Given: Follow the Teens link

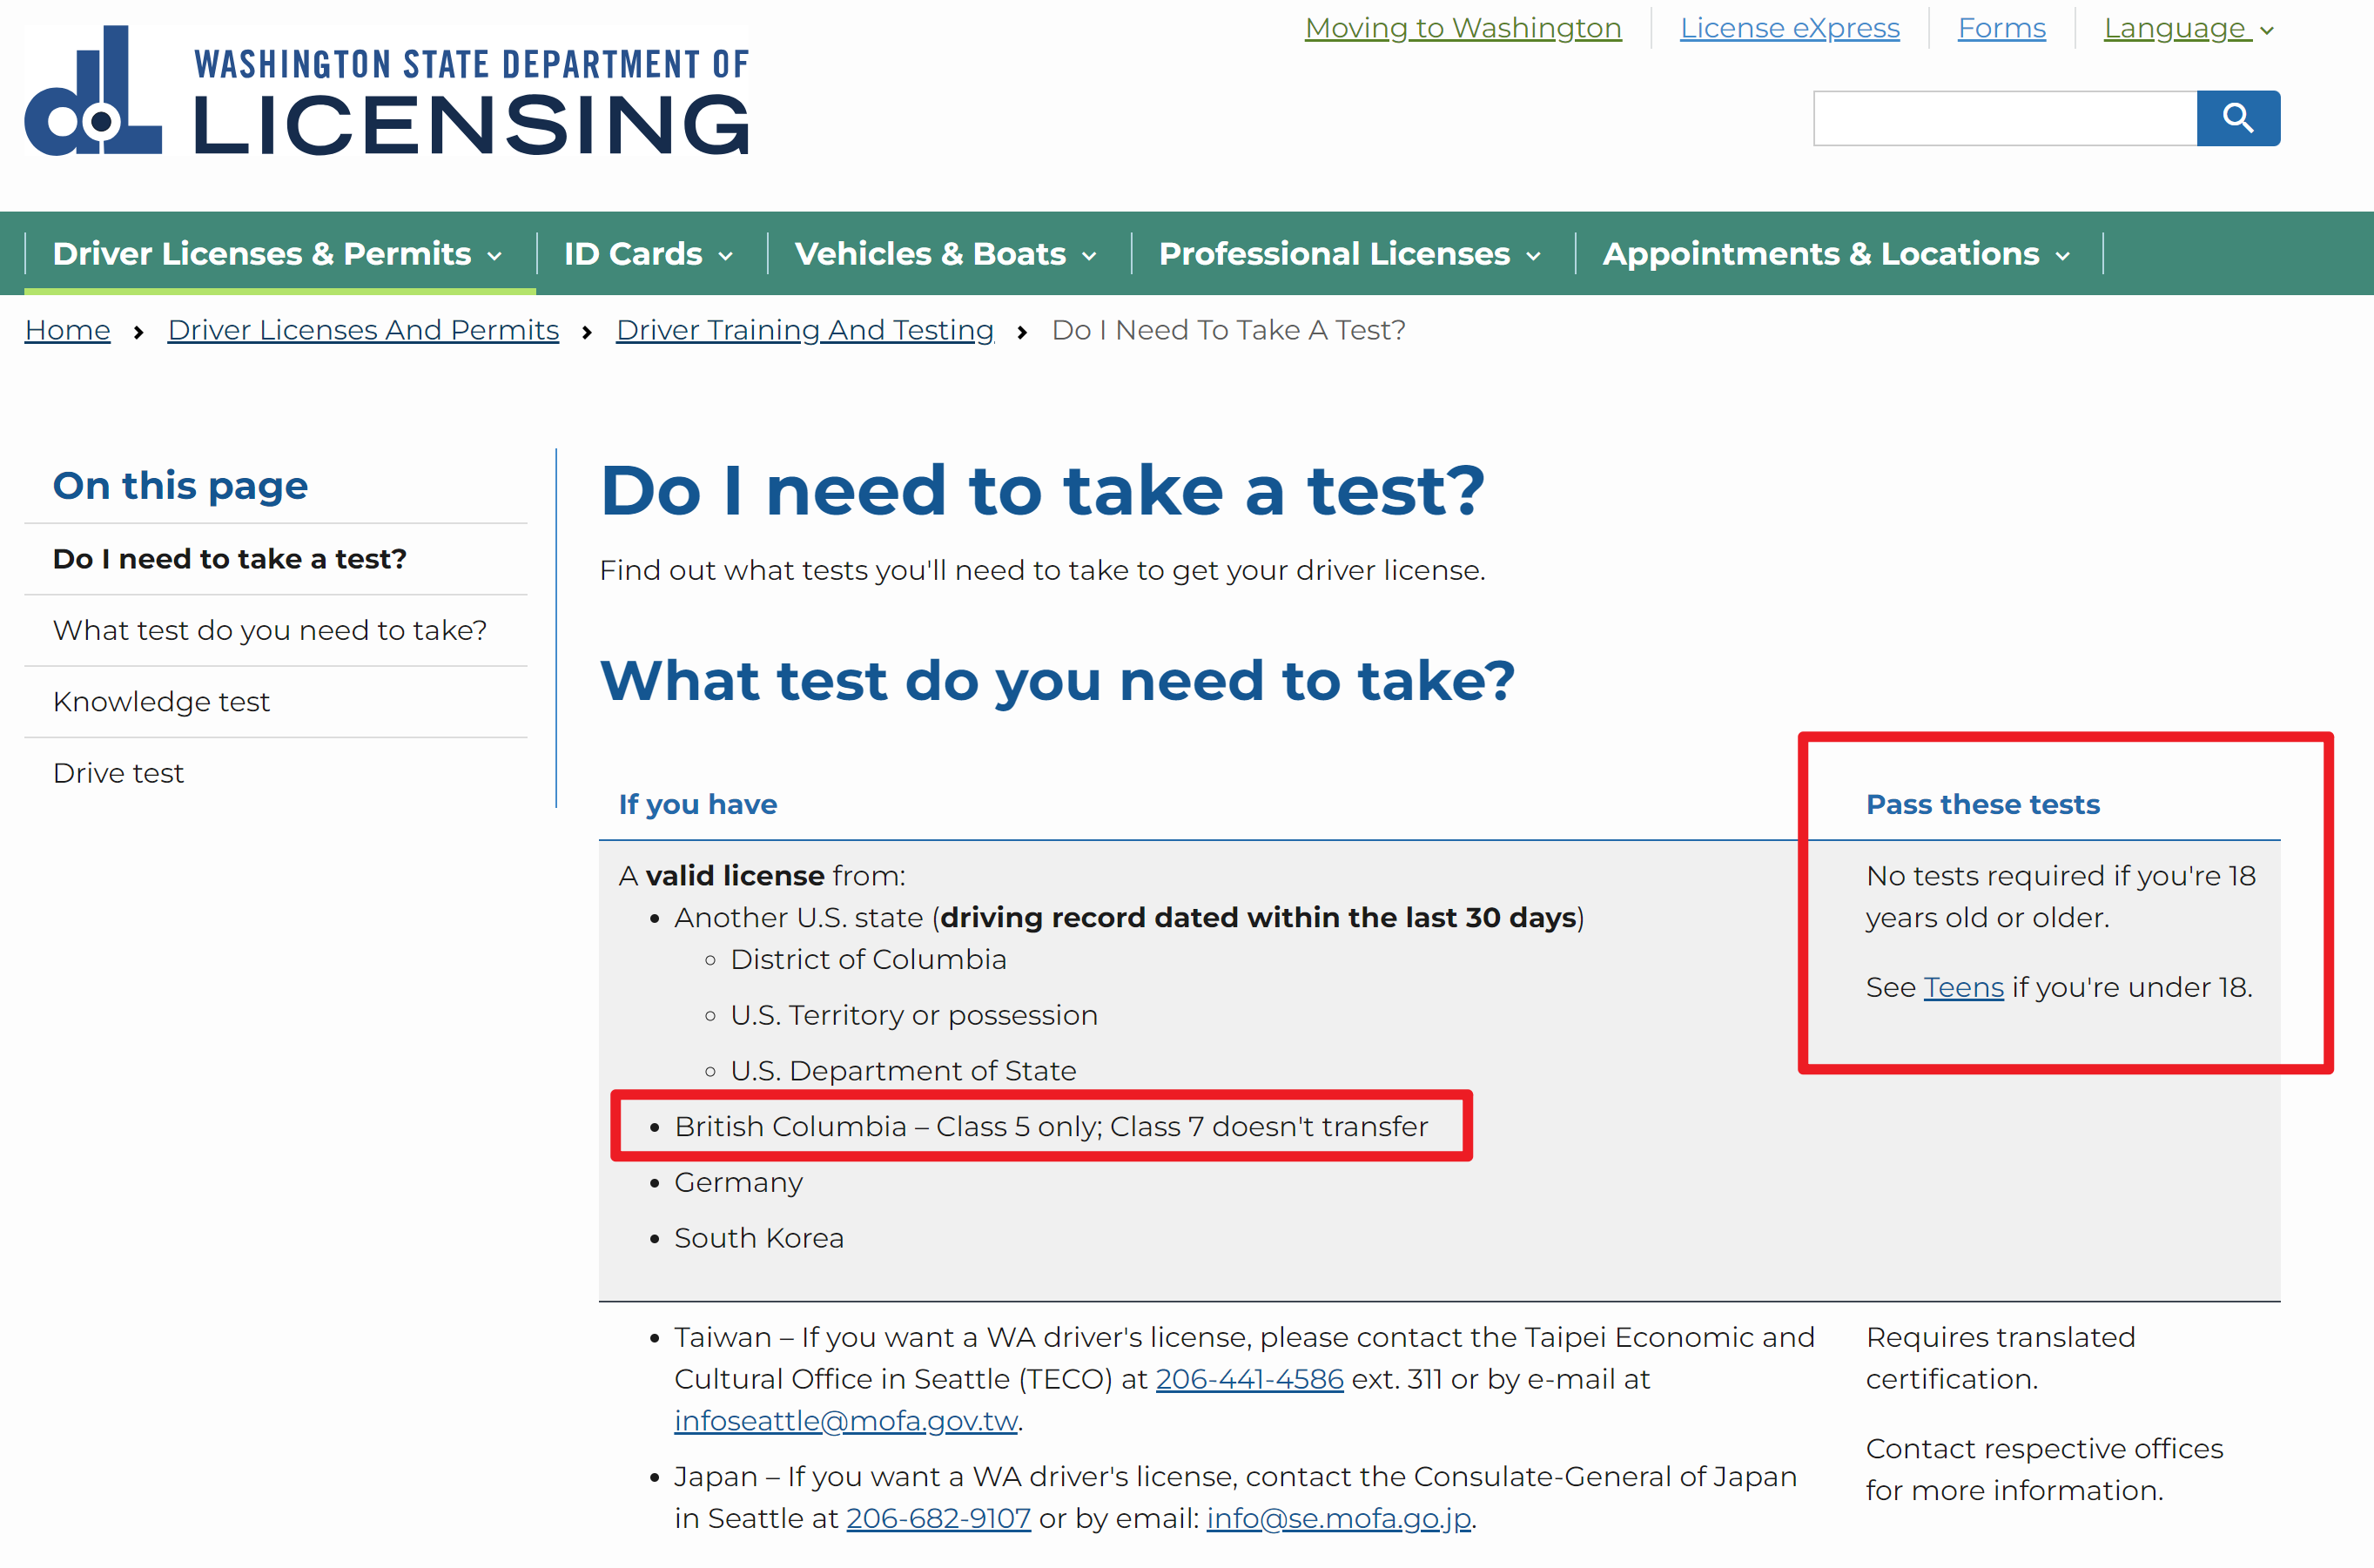Looking at the screenshot, I should pos(1962,987).
